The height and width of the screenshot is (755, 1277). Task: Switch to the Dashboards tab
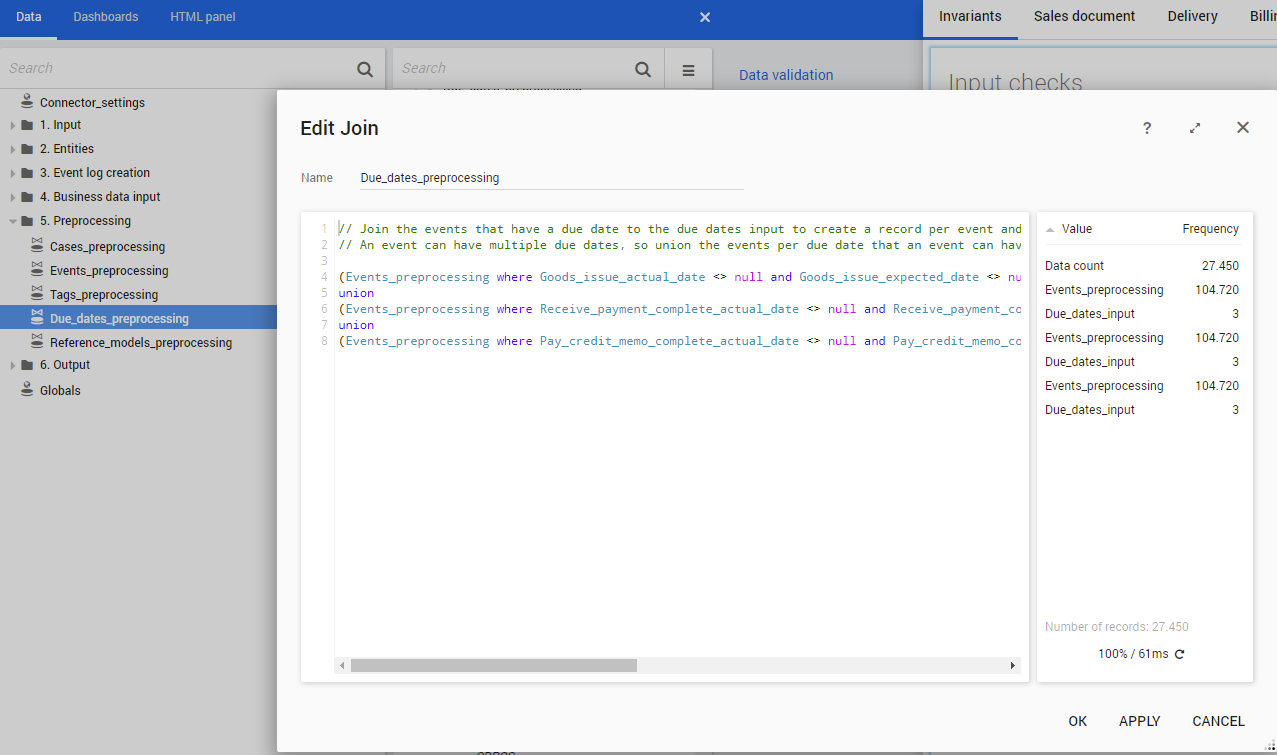105,16
